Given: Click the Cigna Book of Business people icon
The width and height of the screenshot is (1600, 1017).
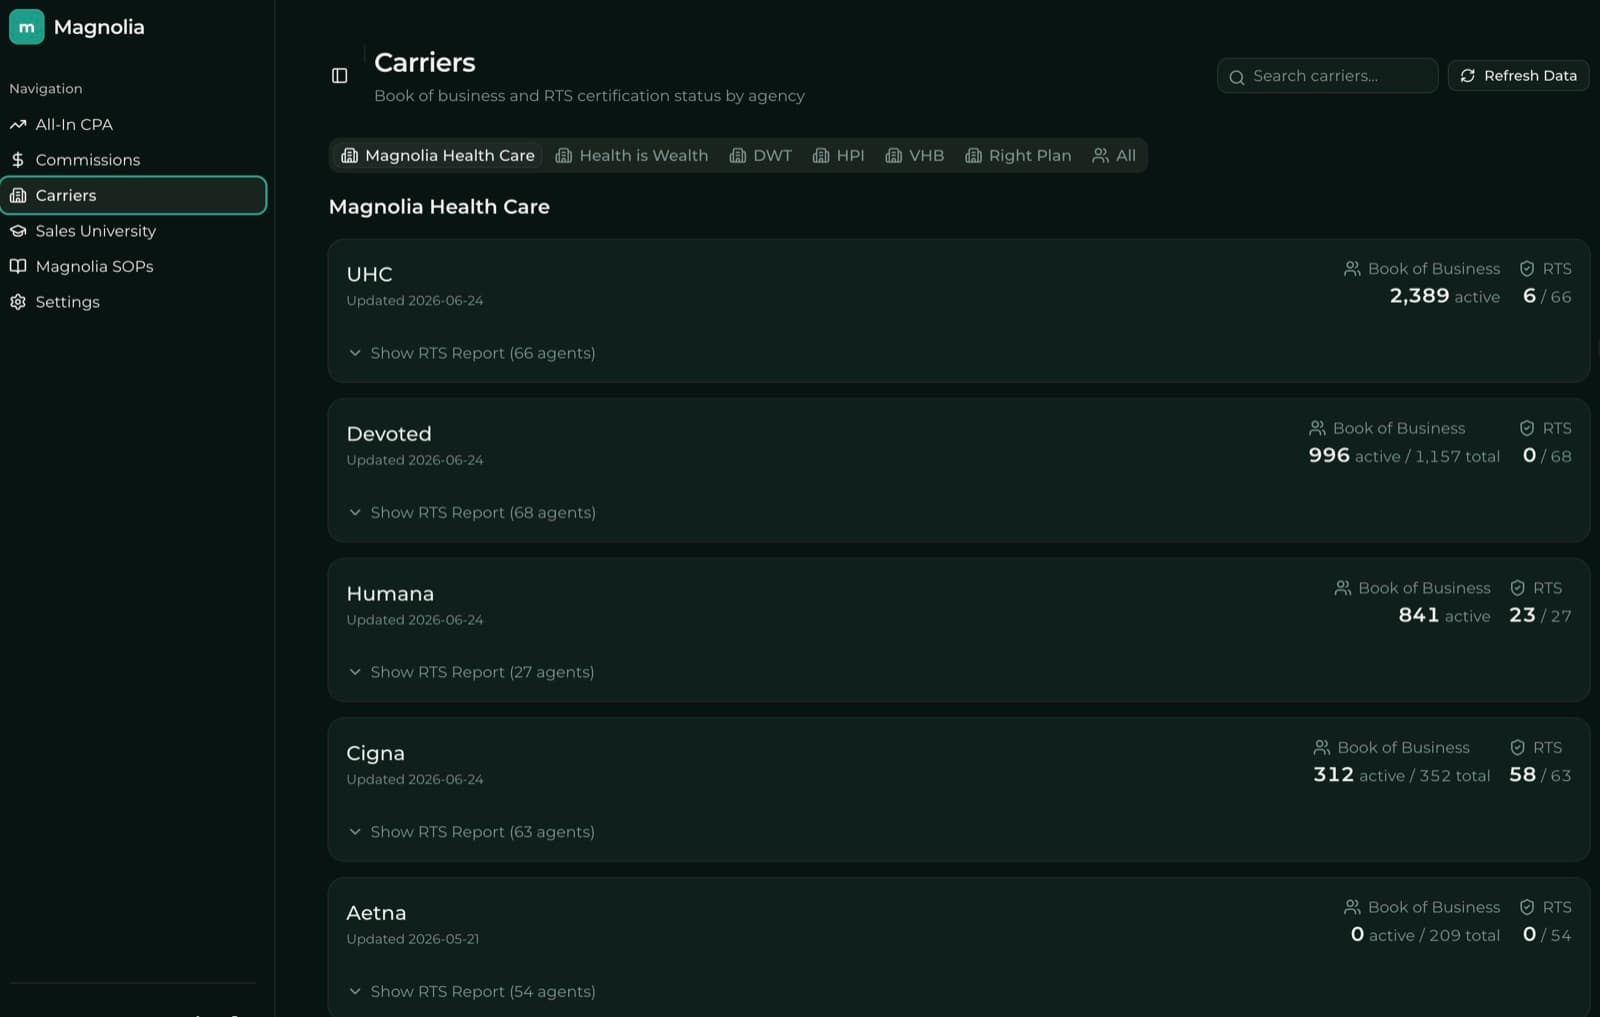Looking at the screenshot, I should 1322,748.
